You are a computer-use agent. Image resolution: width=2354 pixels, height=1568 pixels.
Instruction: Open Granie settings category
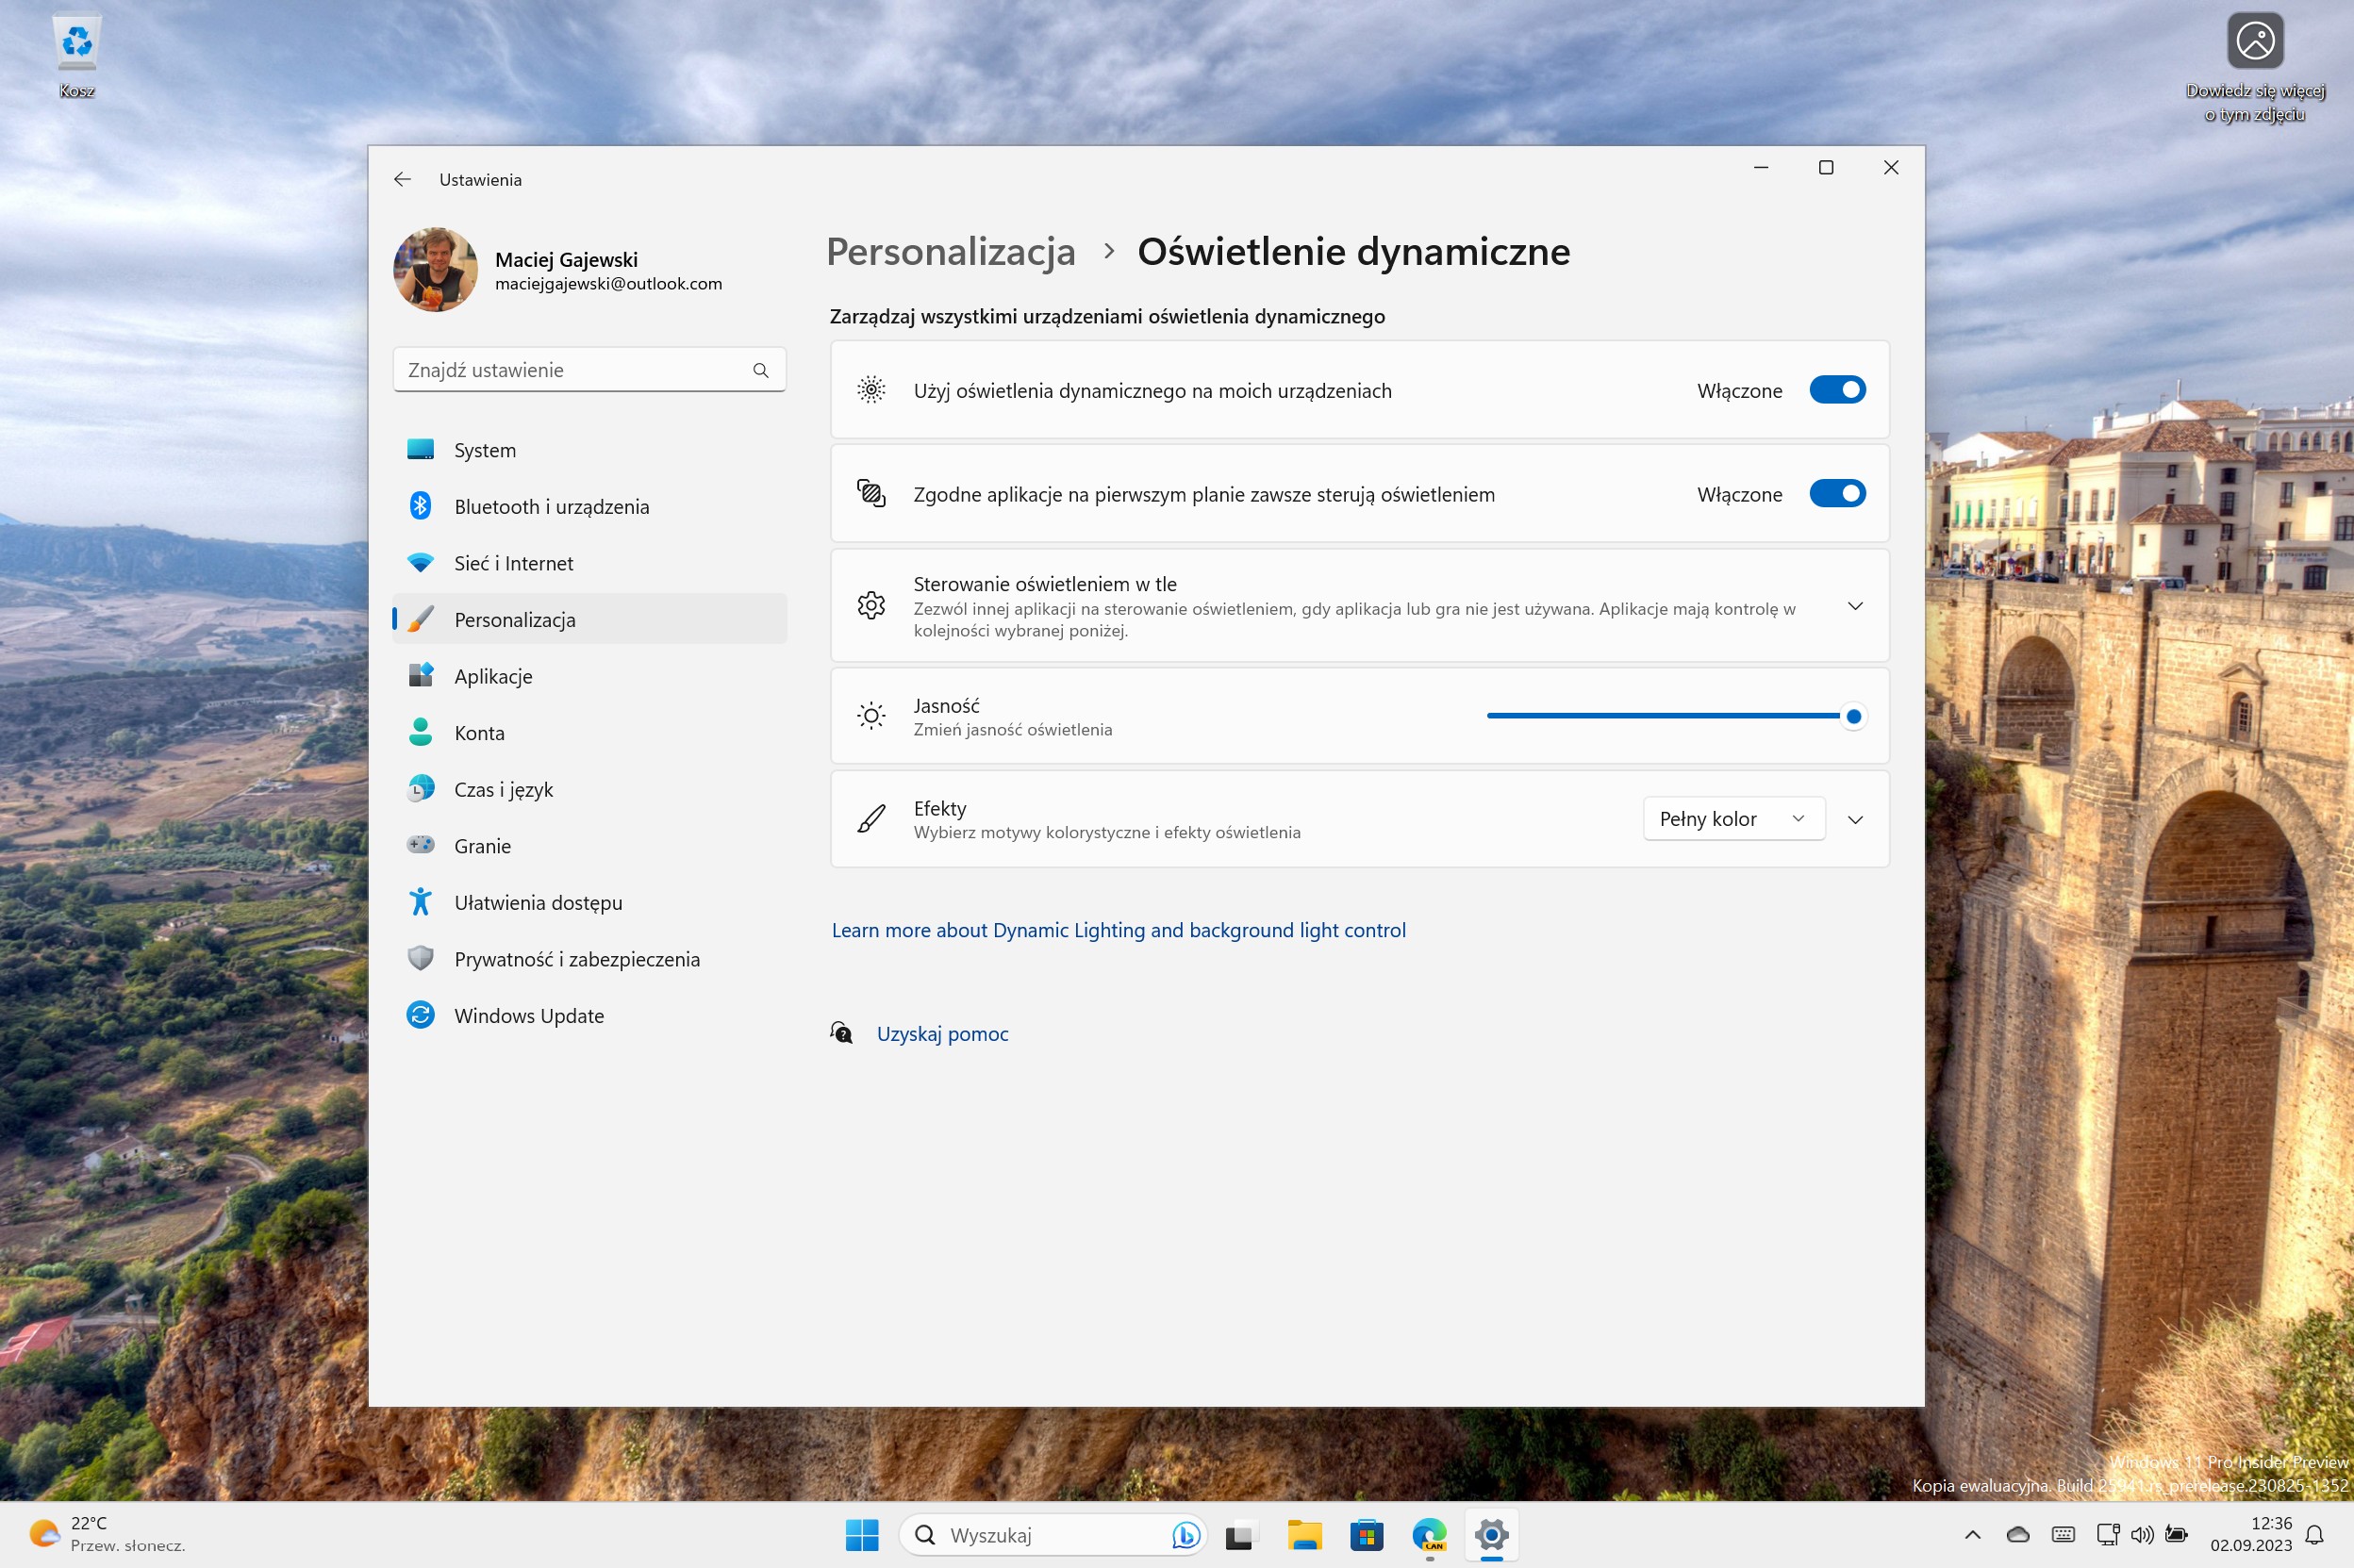coord(589,846)
